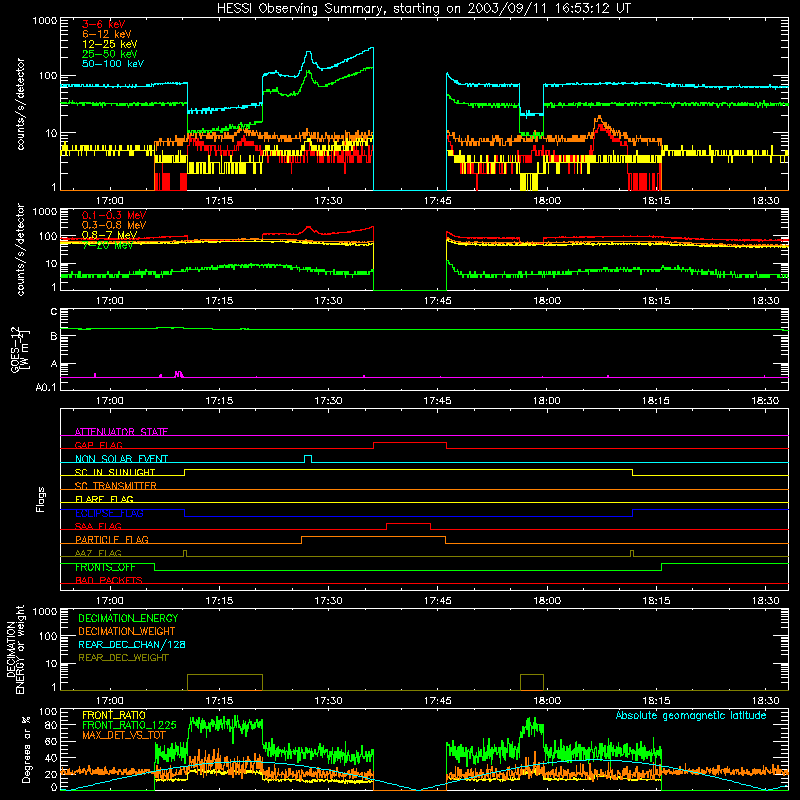800x800 pixels.
Task: Click the REAR_DEC_CHAN/128 legend label
Action: (x=132, y=645)
